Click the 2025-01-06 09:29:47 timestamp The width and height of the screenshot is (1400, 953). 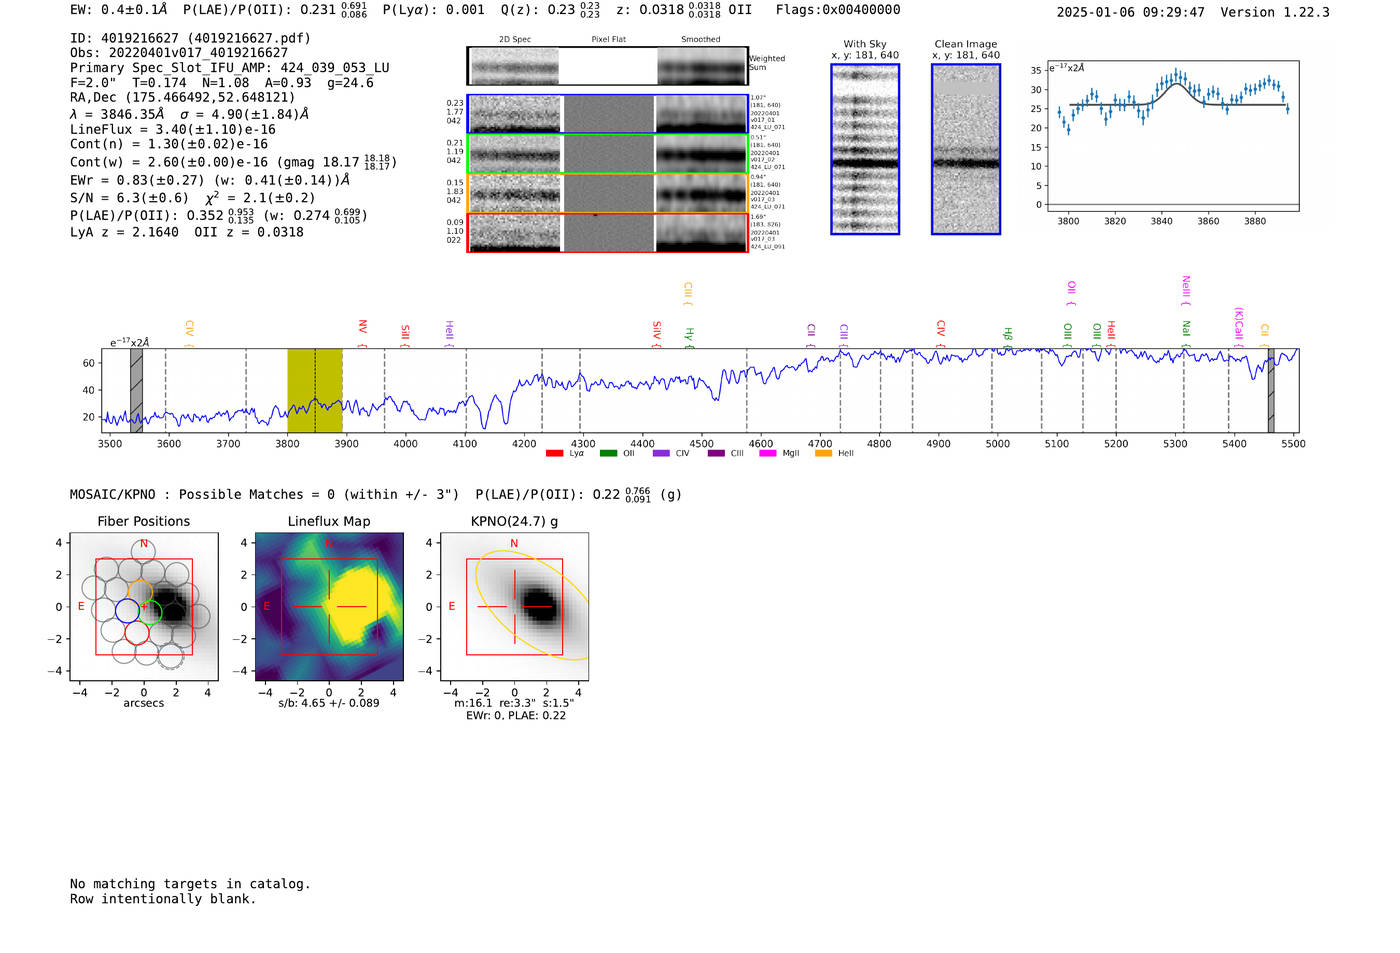tap(1131, 12)
